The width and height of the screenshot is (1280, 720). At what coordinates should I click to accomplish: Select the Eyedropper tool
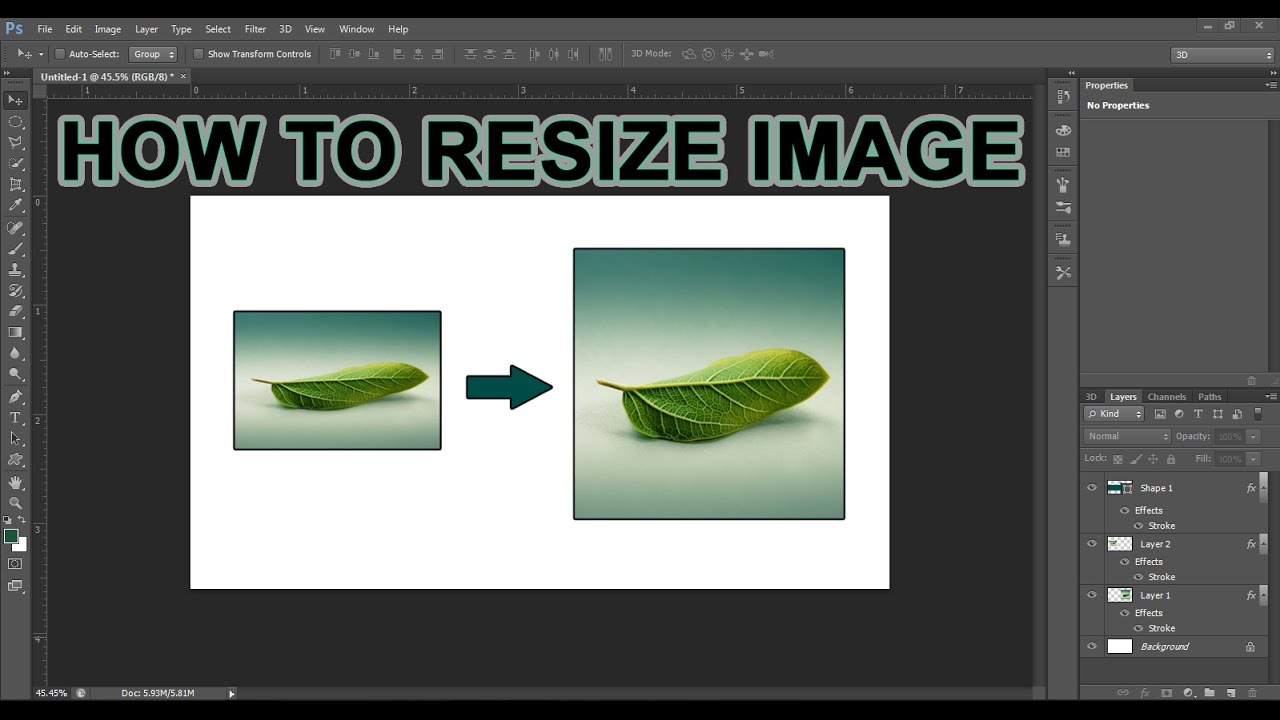pos(15,205)
